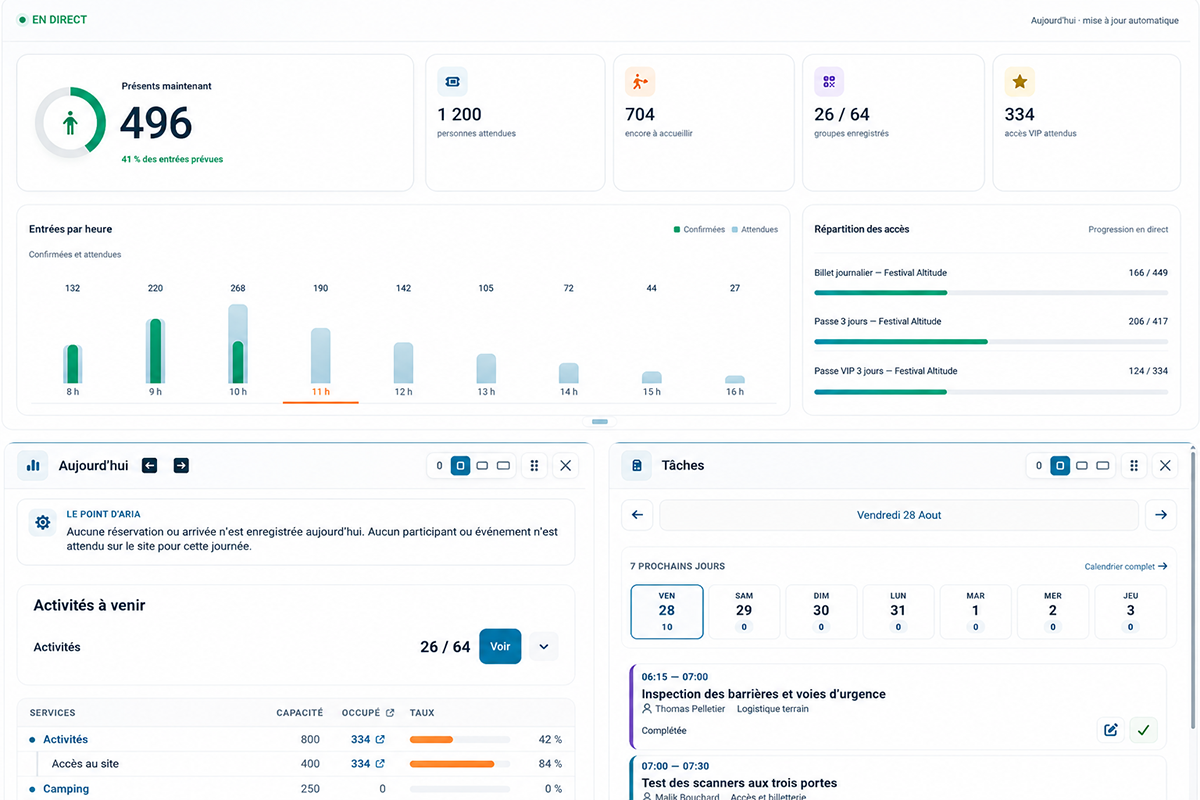Open the Calendrier complet link

[1126, 567]
